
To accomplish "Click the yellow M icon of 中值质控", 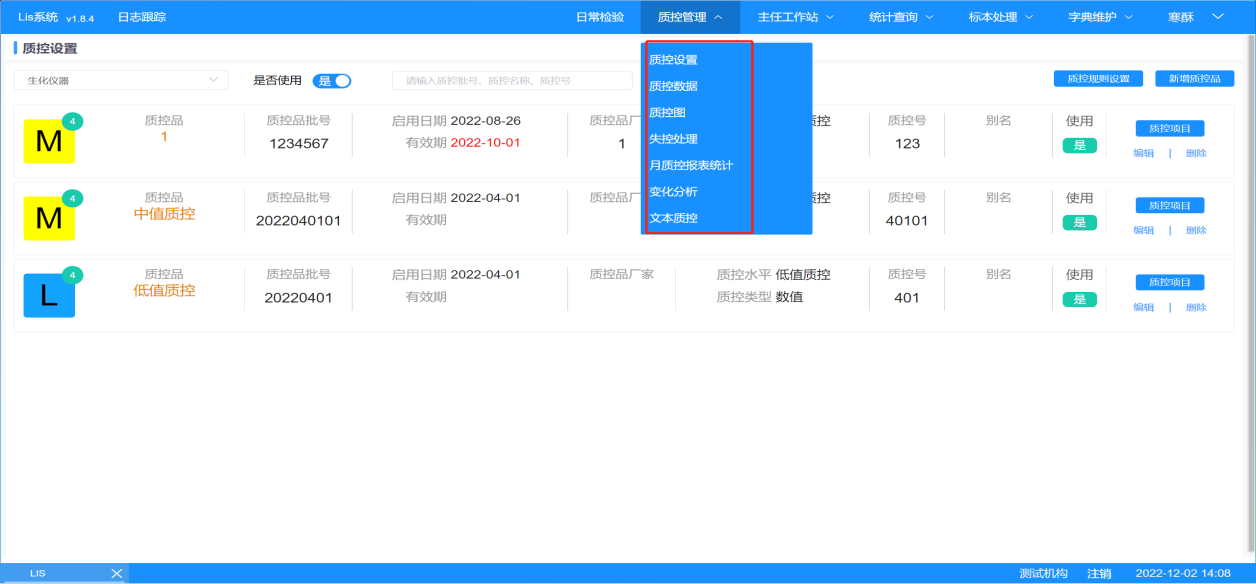I will 49,218.
